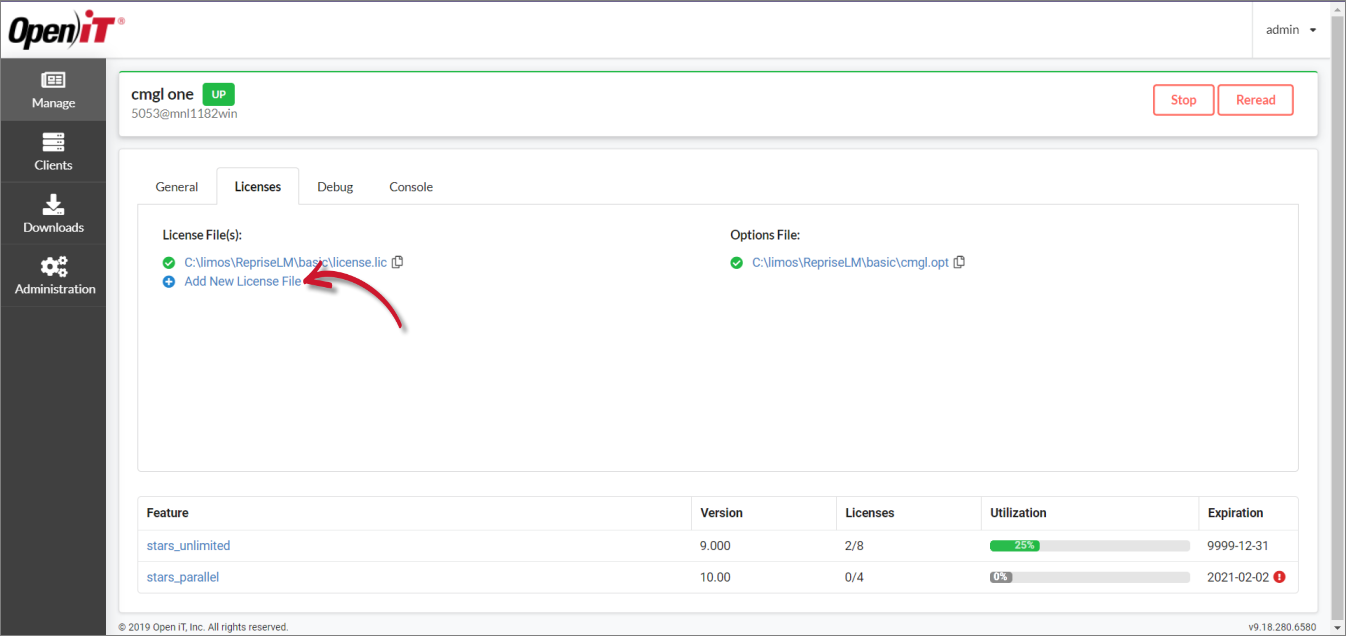Open the Administration sidebar section
This screenshot has height=636, width=1346.
pos(53,276)
